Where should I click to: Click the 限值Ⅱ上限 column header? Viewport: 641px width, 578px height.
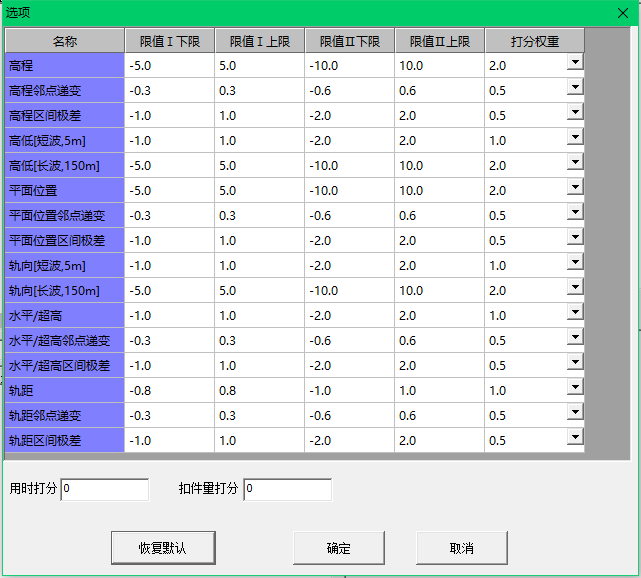[439, 41]
